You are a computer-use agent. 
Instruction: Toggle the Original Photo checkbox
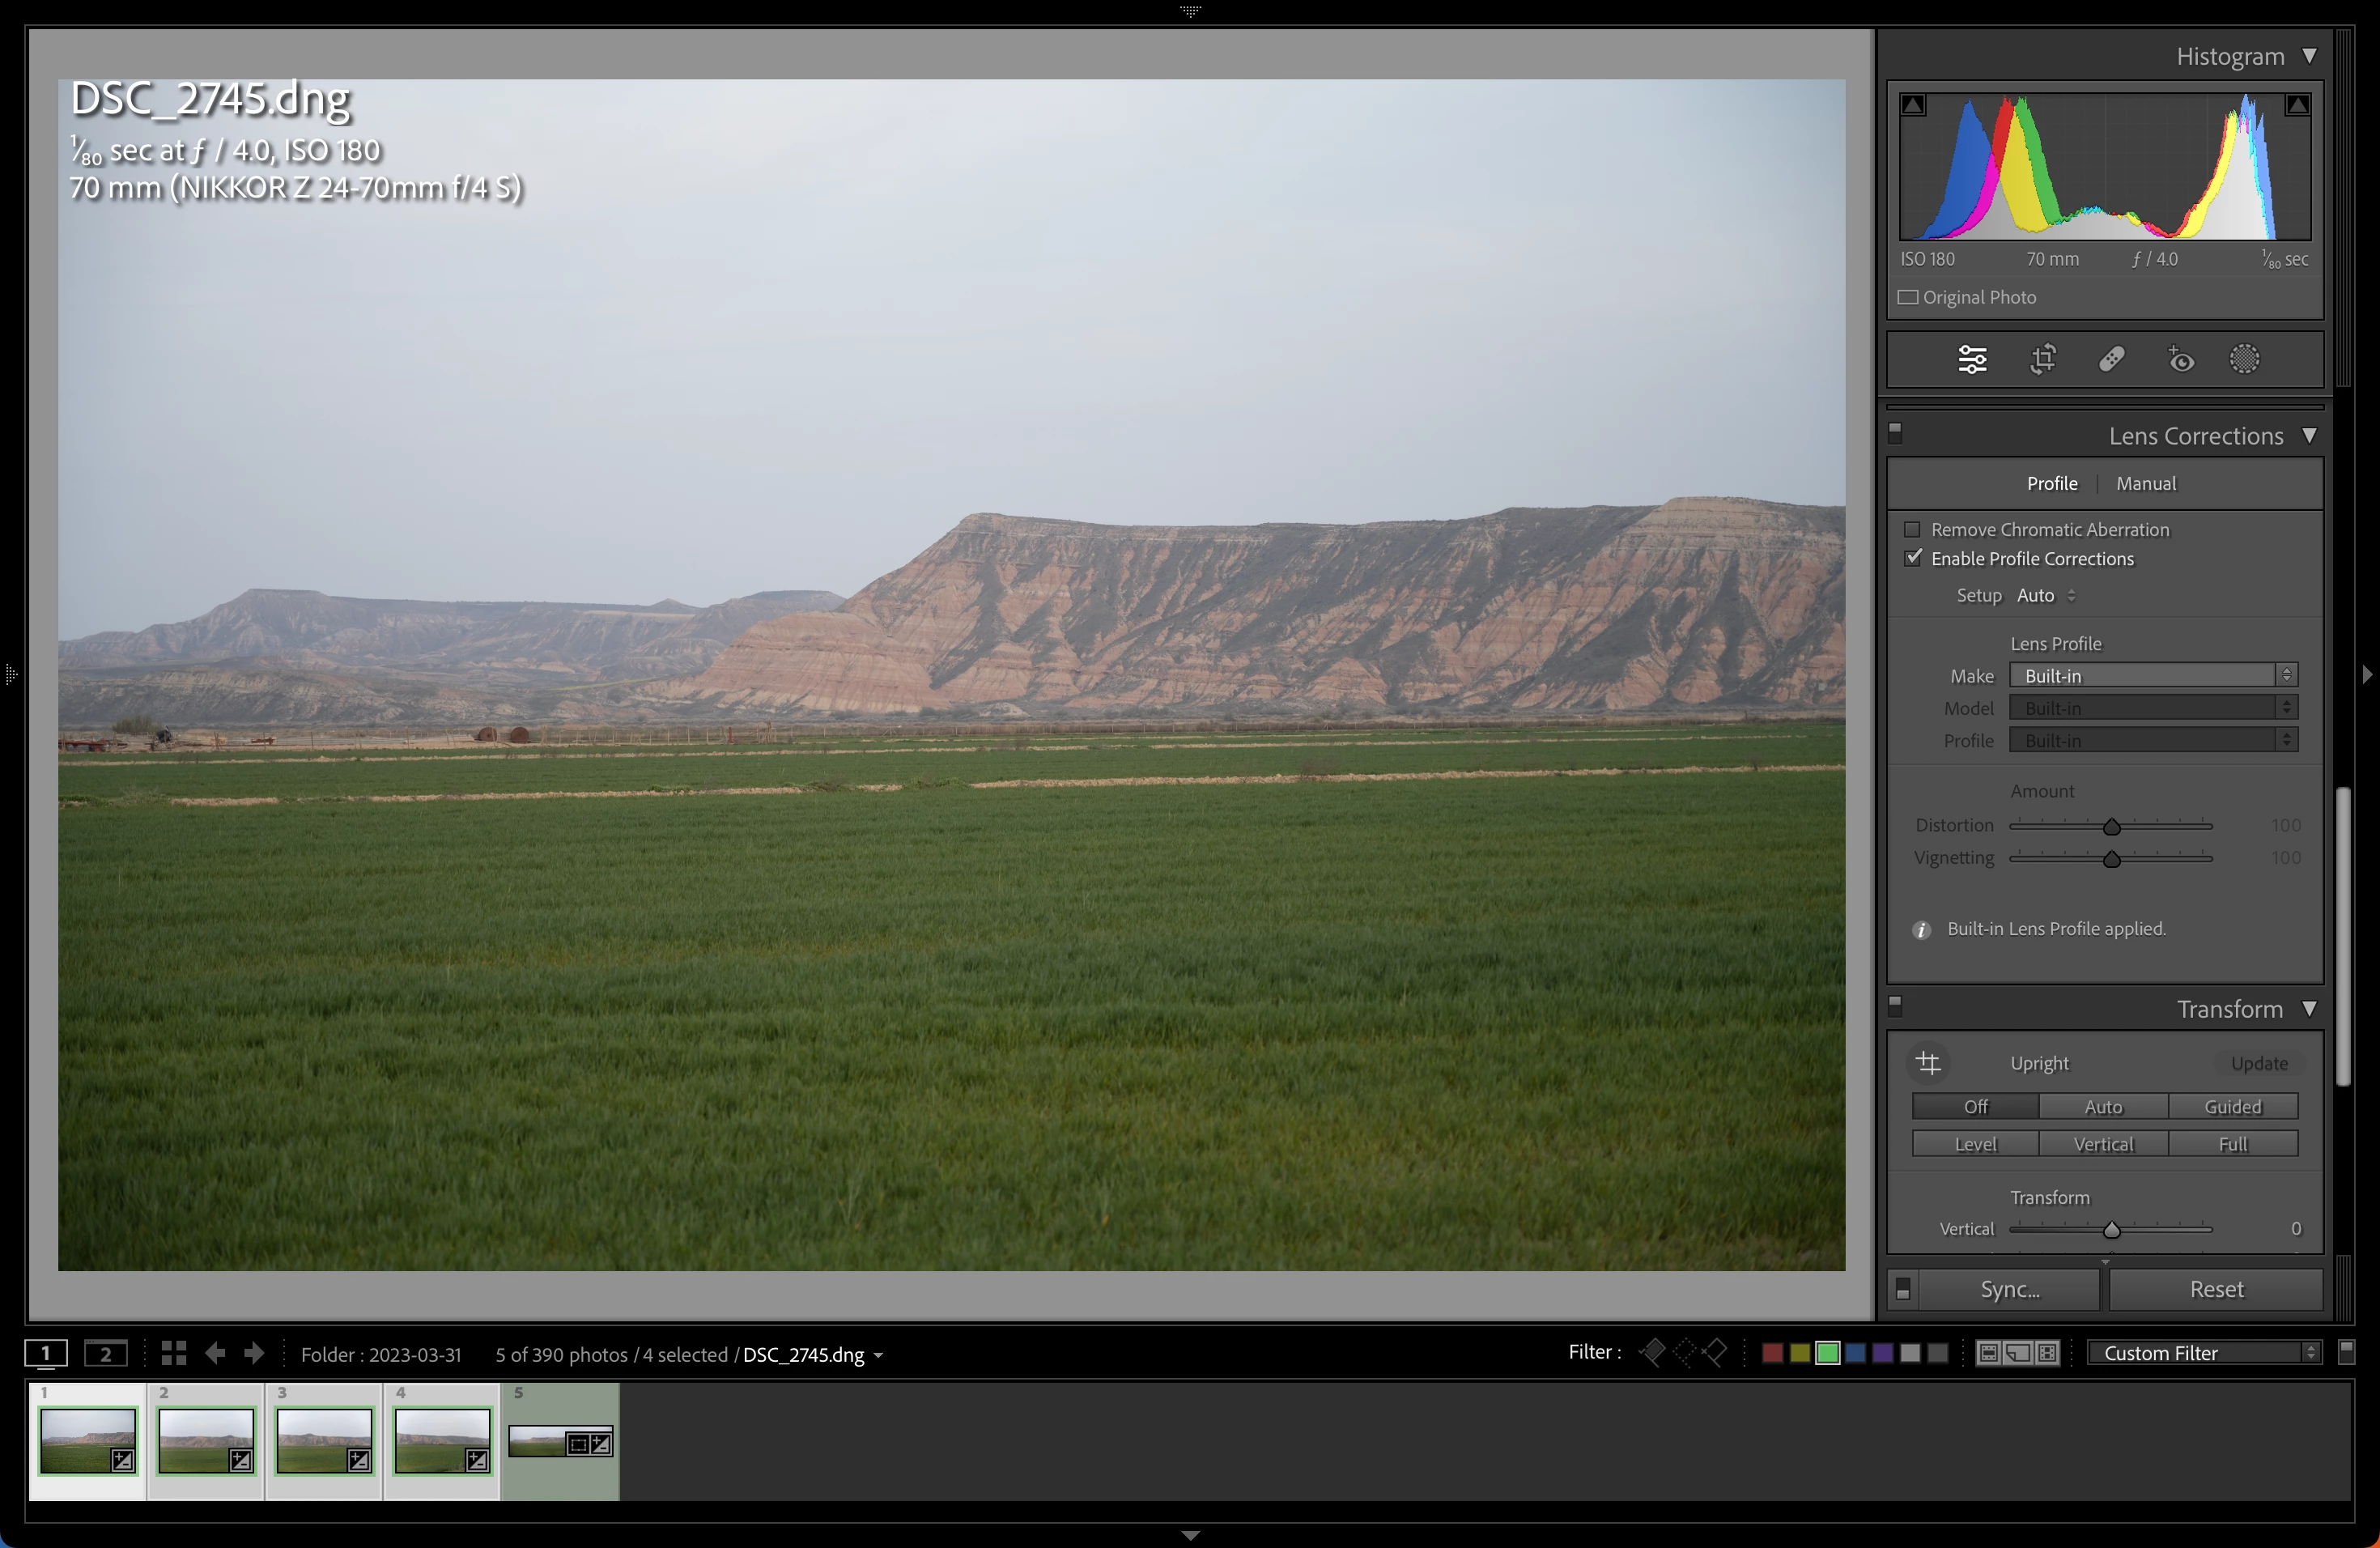(1908, 297)
